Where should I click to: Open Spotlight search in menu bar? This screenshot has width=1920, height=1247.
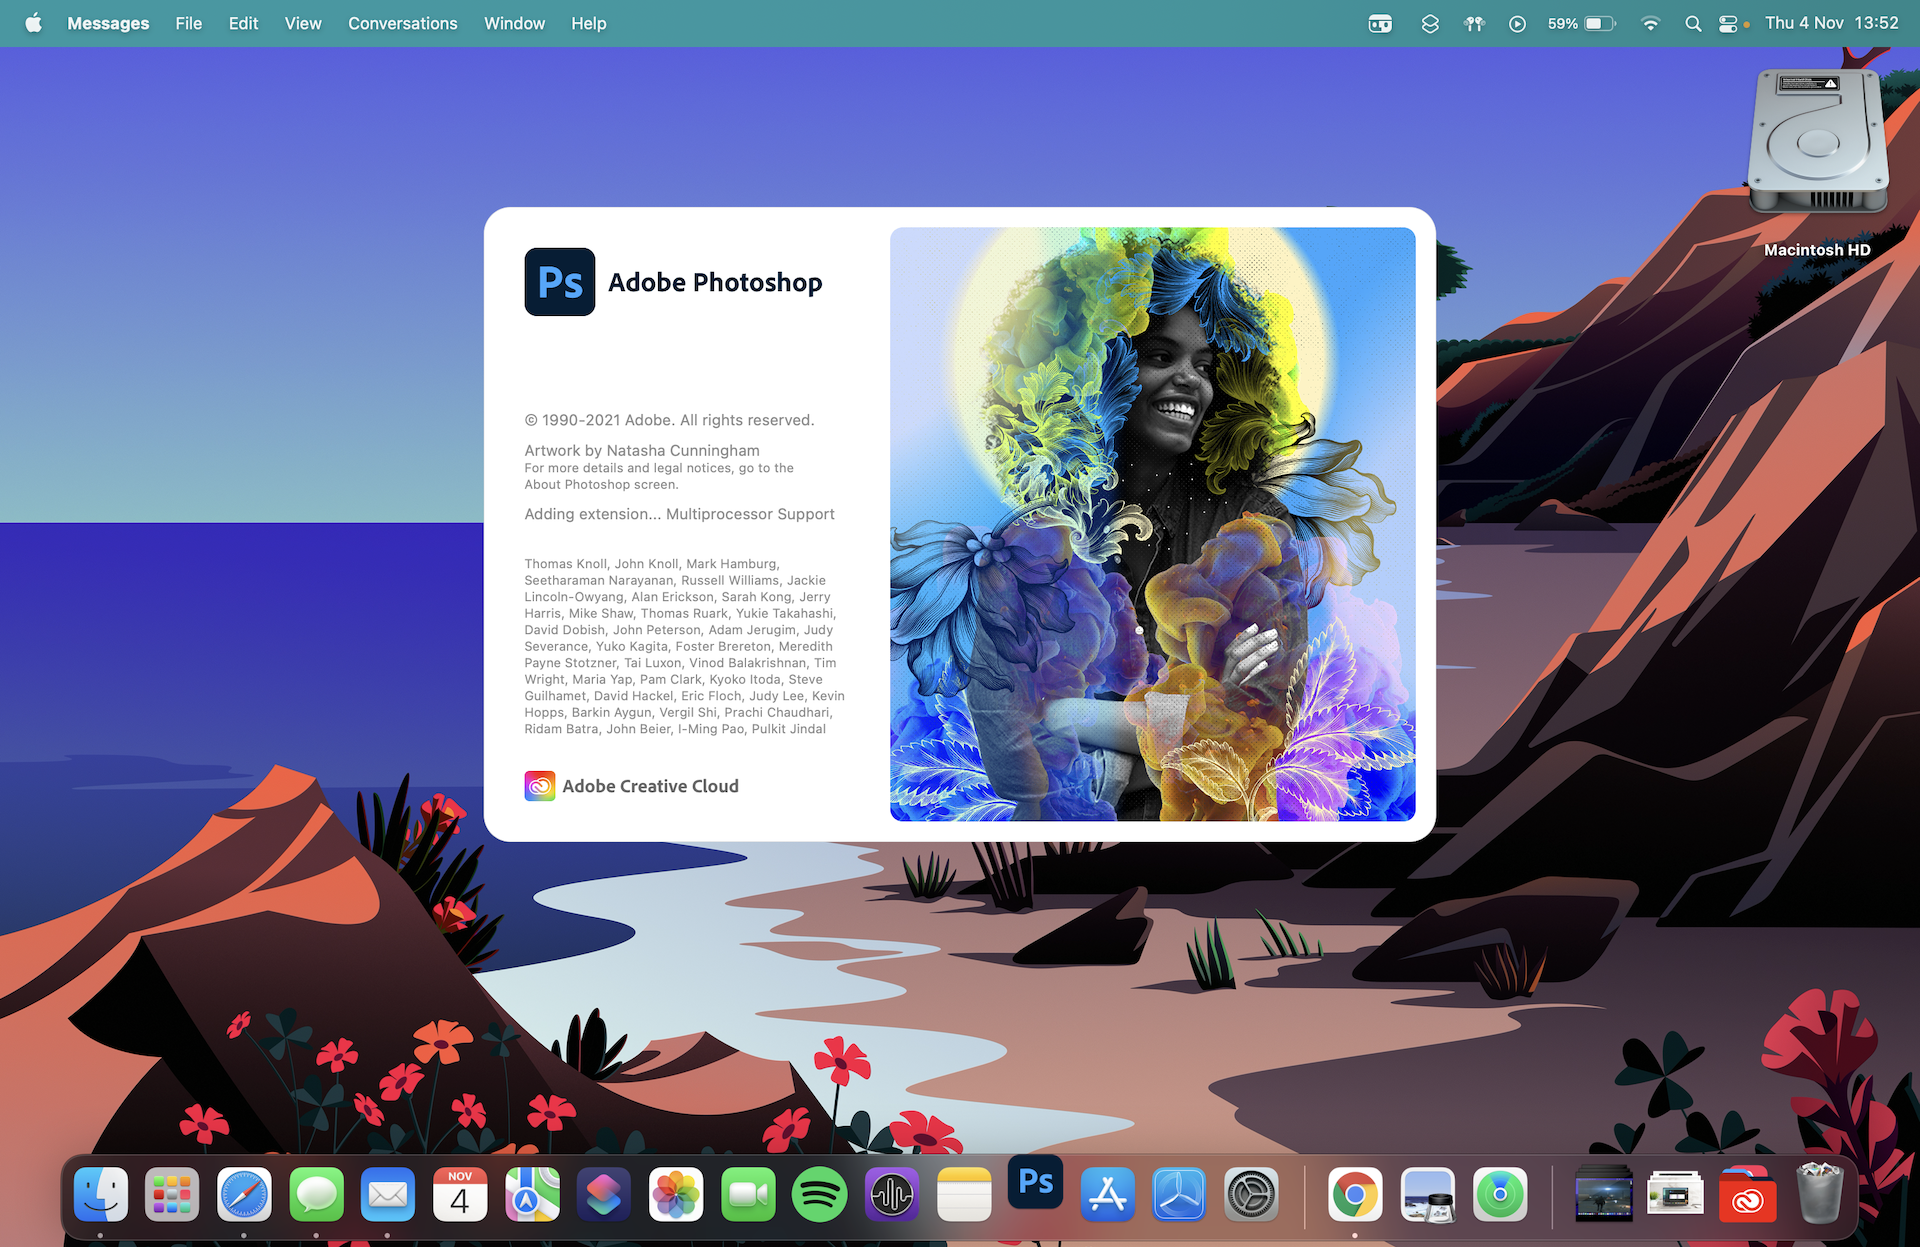[x=1693, y=23]
